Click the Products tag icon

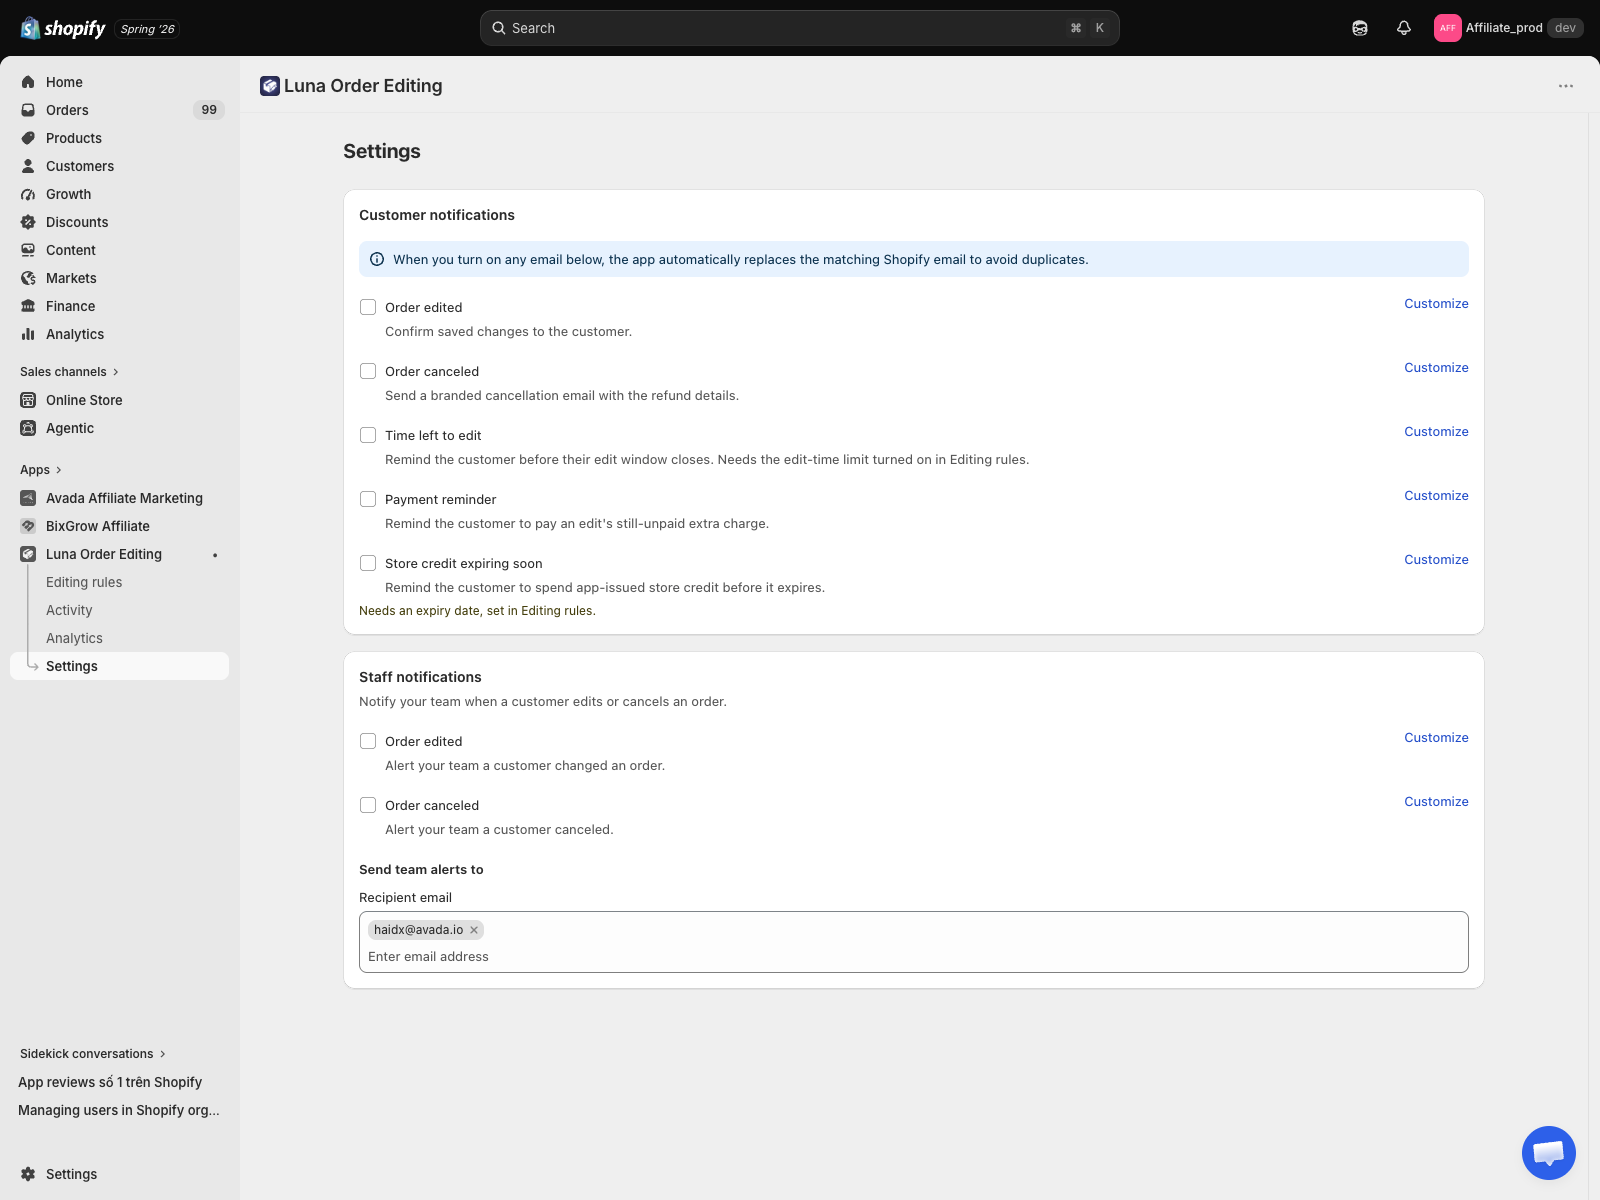pyautogui.click(x=28, y=138)
